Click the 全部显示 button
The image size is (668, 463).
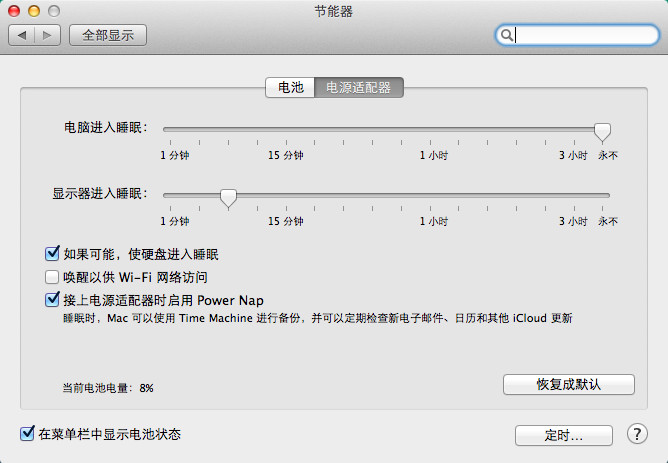[108, 35]
